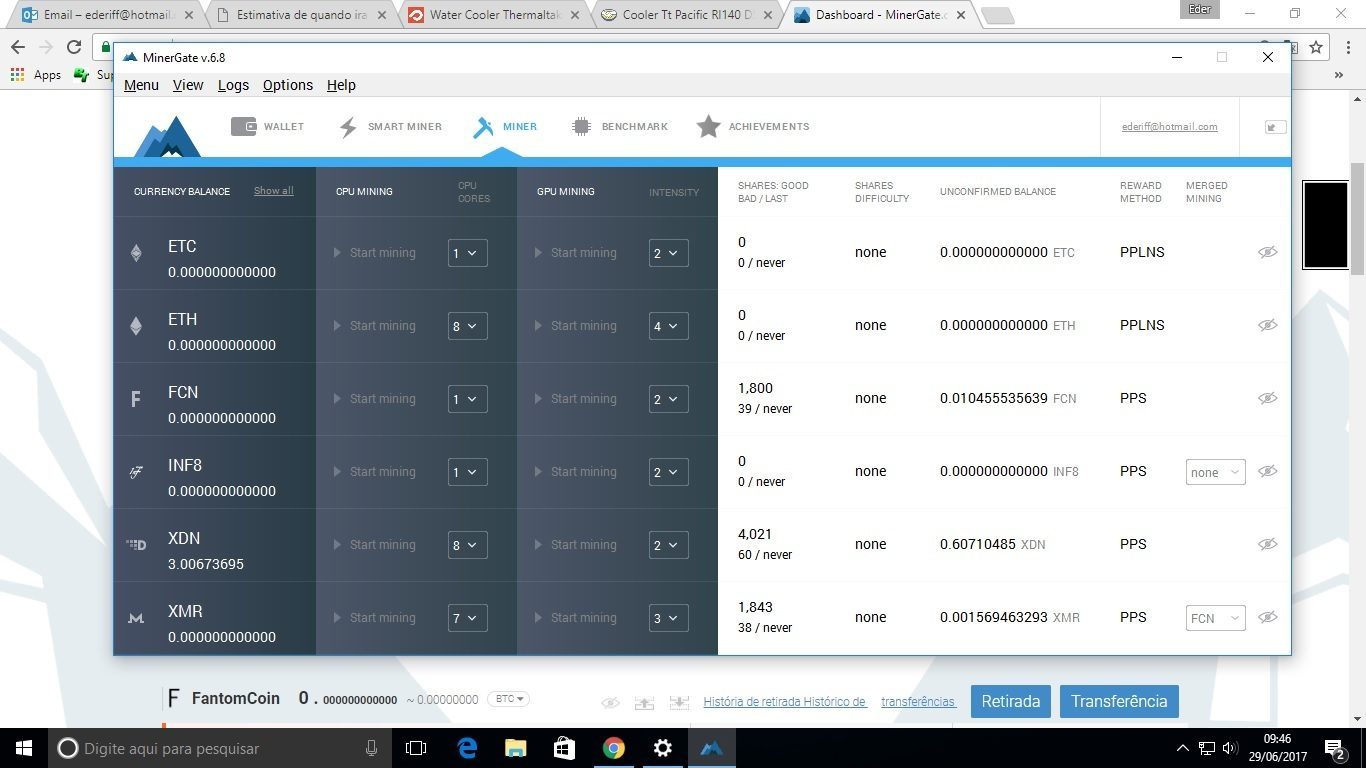Open the Wallet section
1366x768 pixels.
(x=267, y=127)
